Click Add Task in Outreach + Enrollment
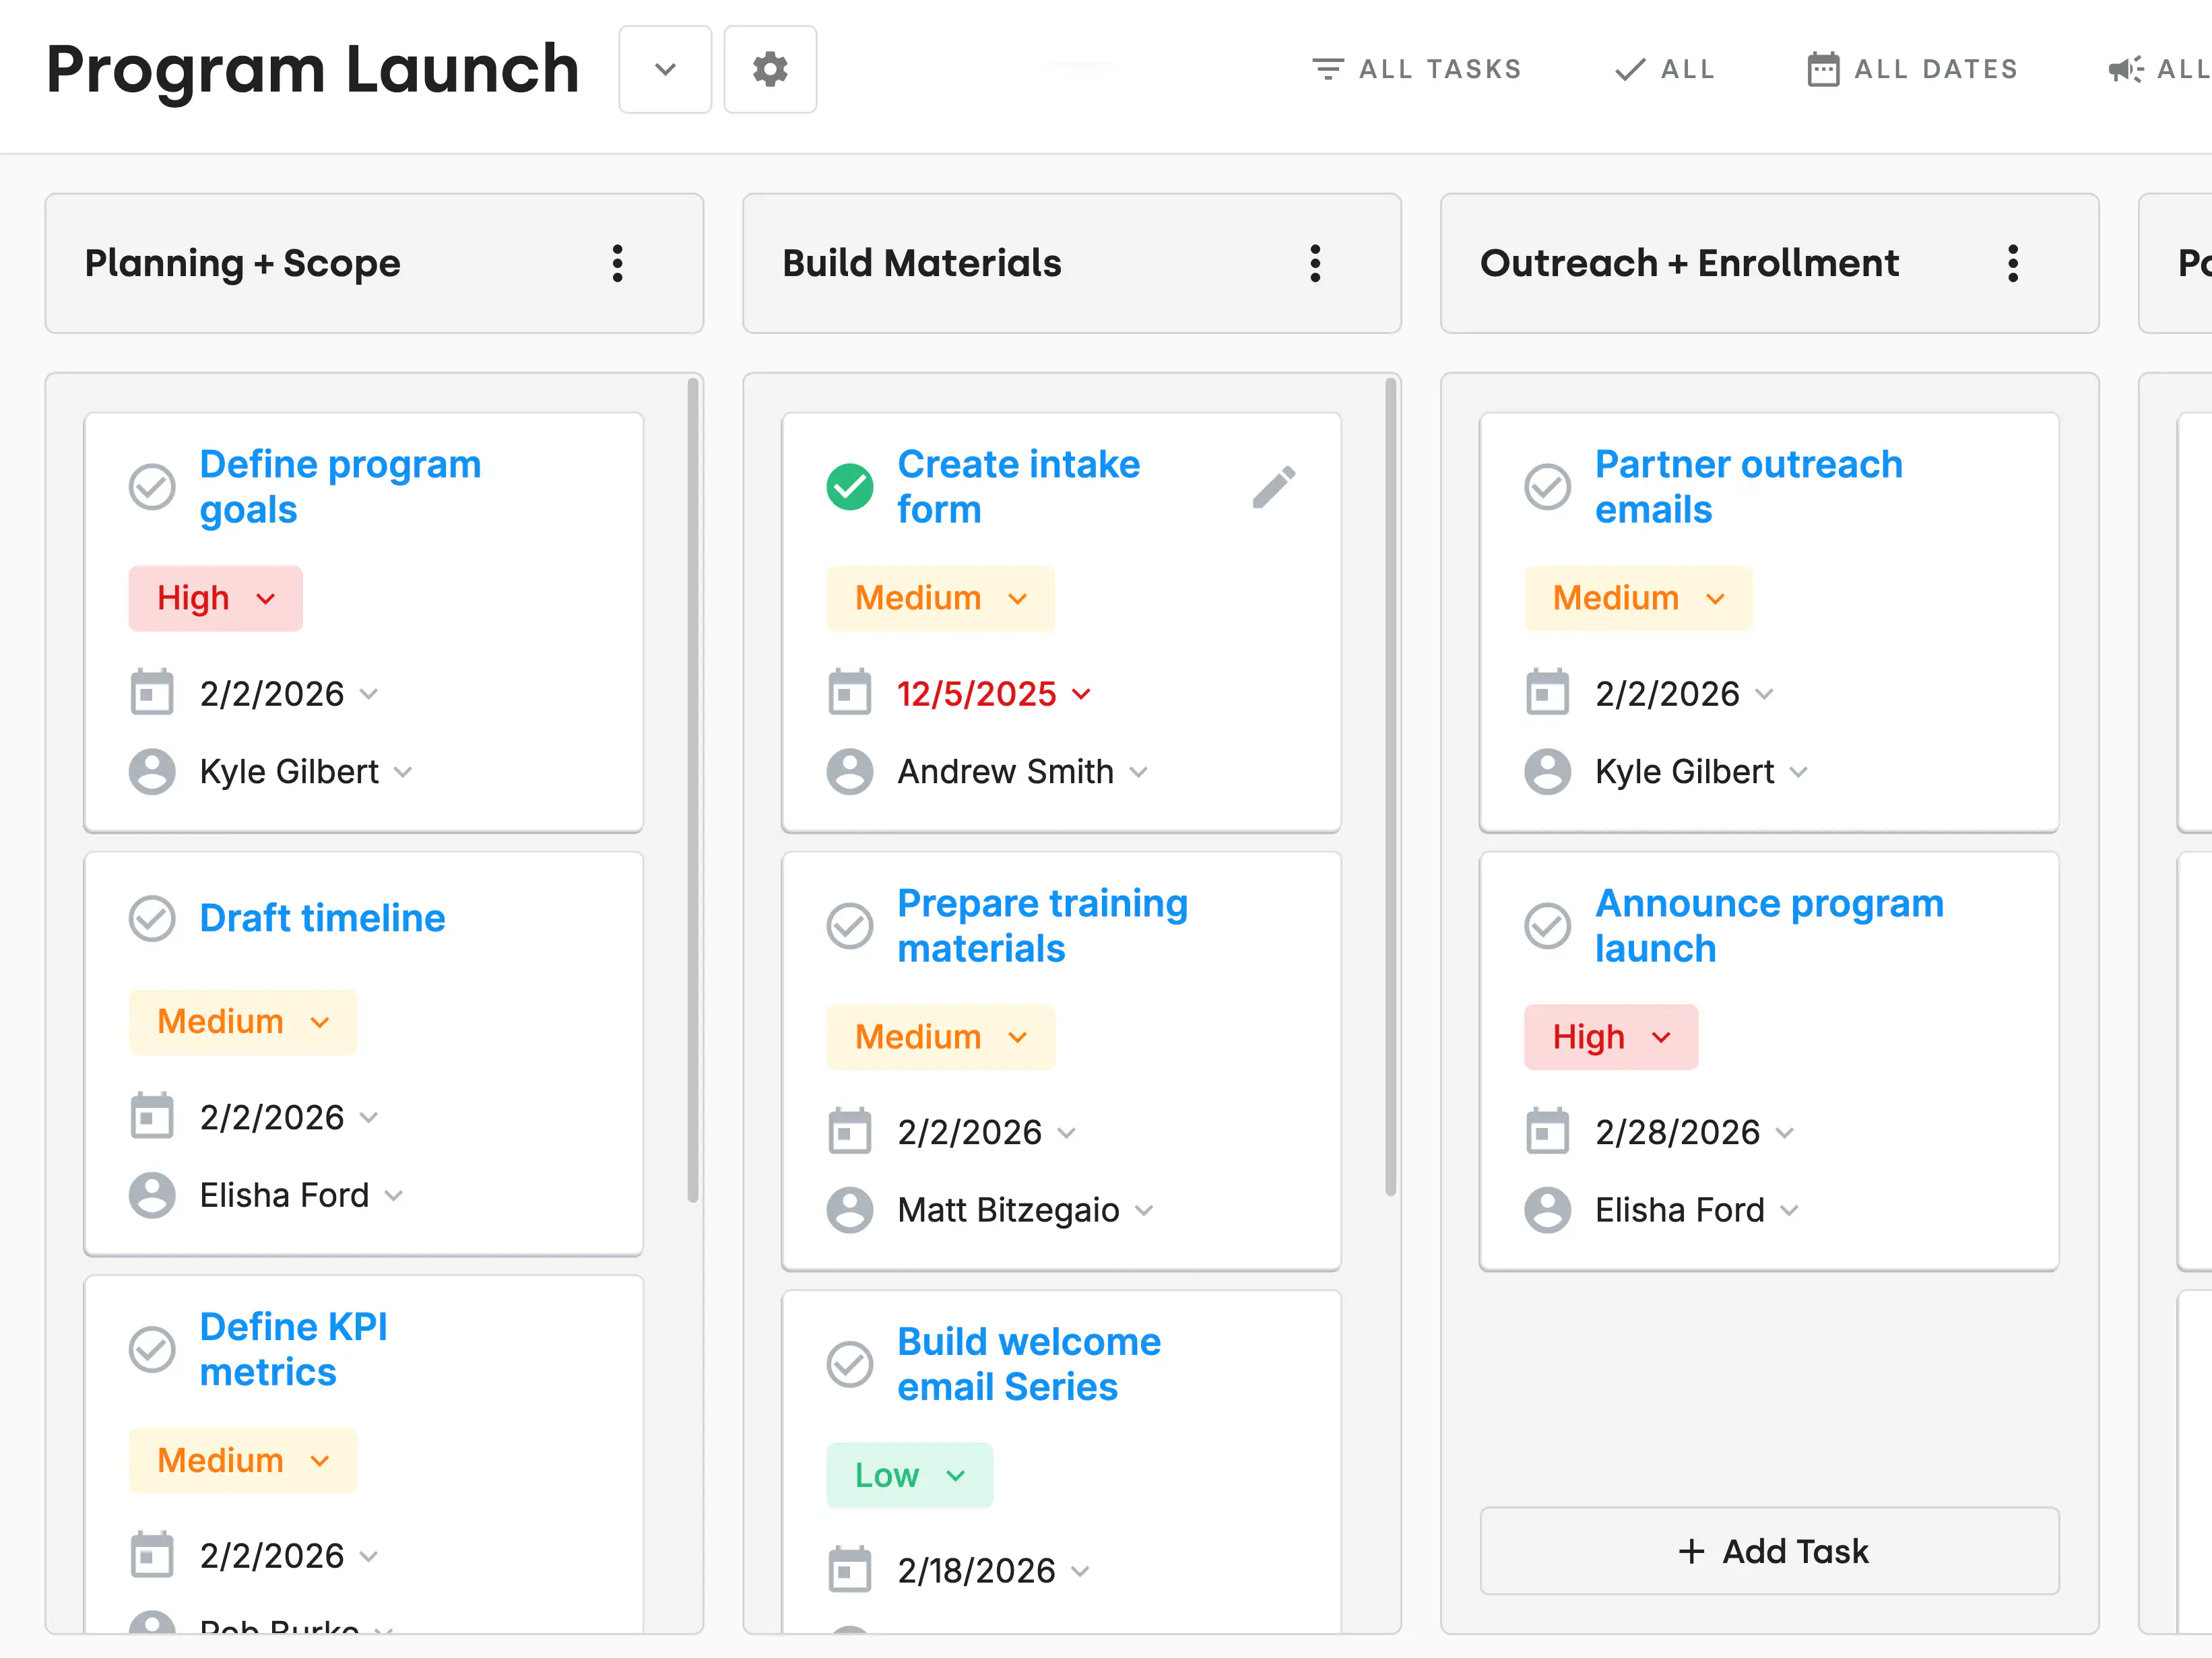Viewport: 2212px width, 1658px height. tap(1769, 1551)
